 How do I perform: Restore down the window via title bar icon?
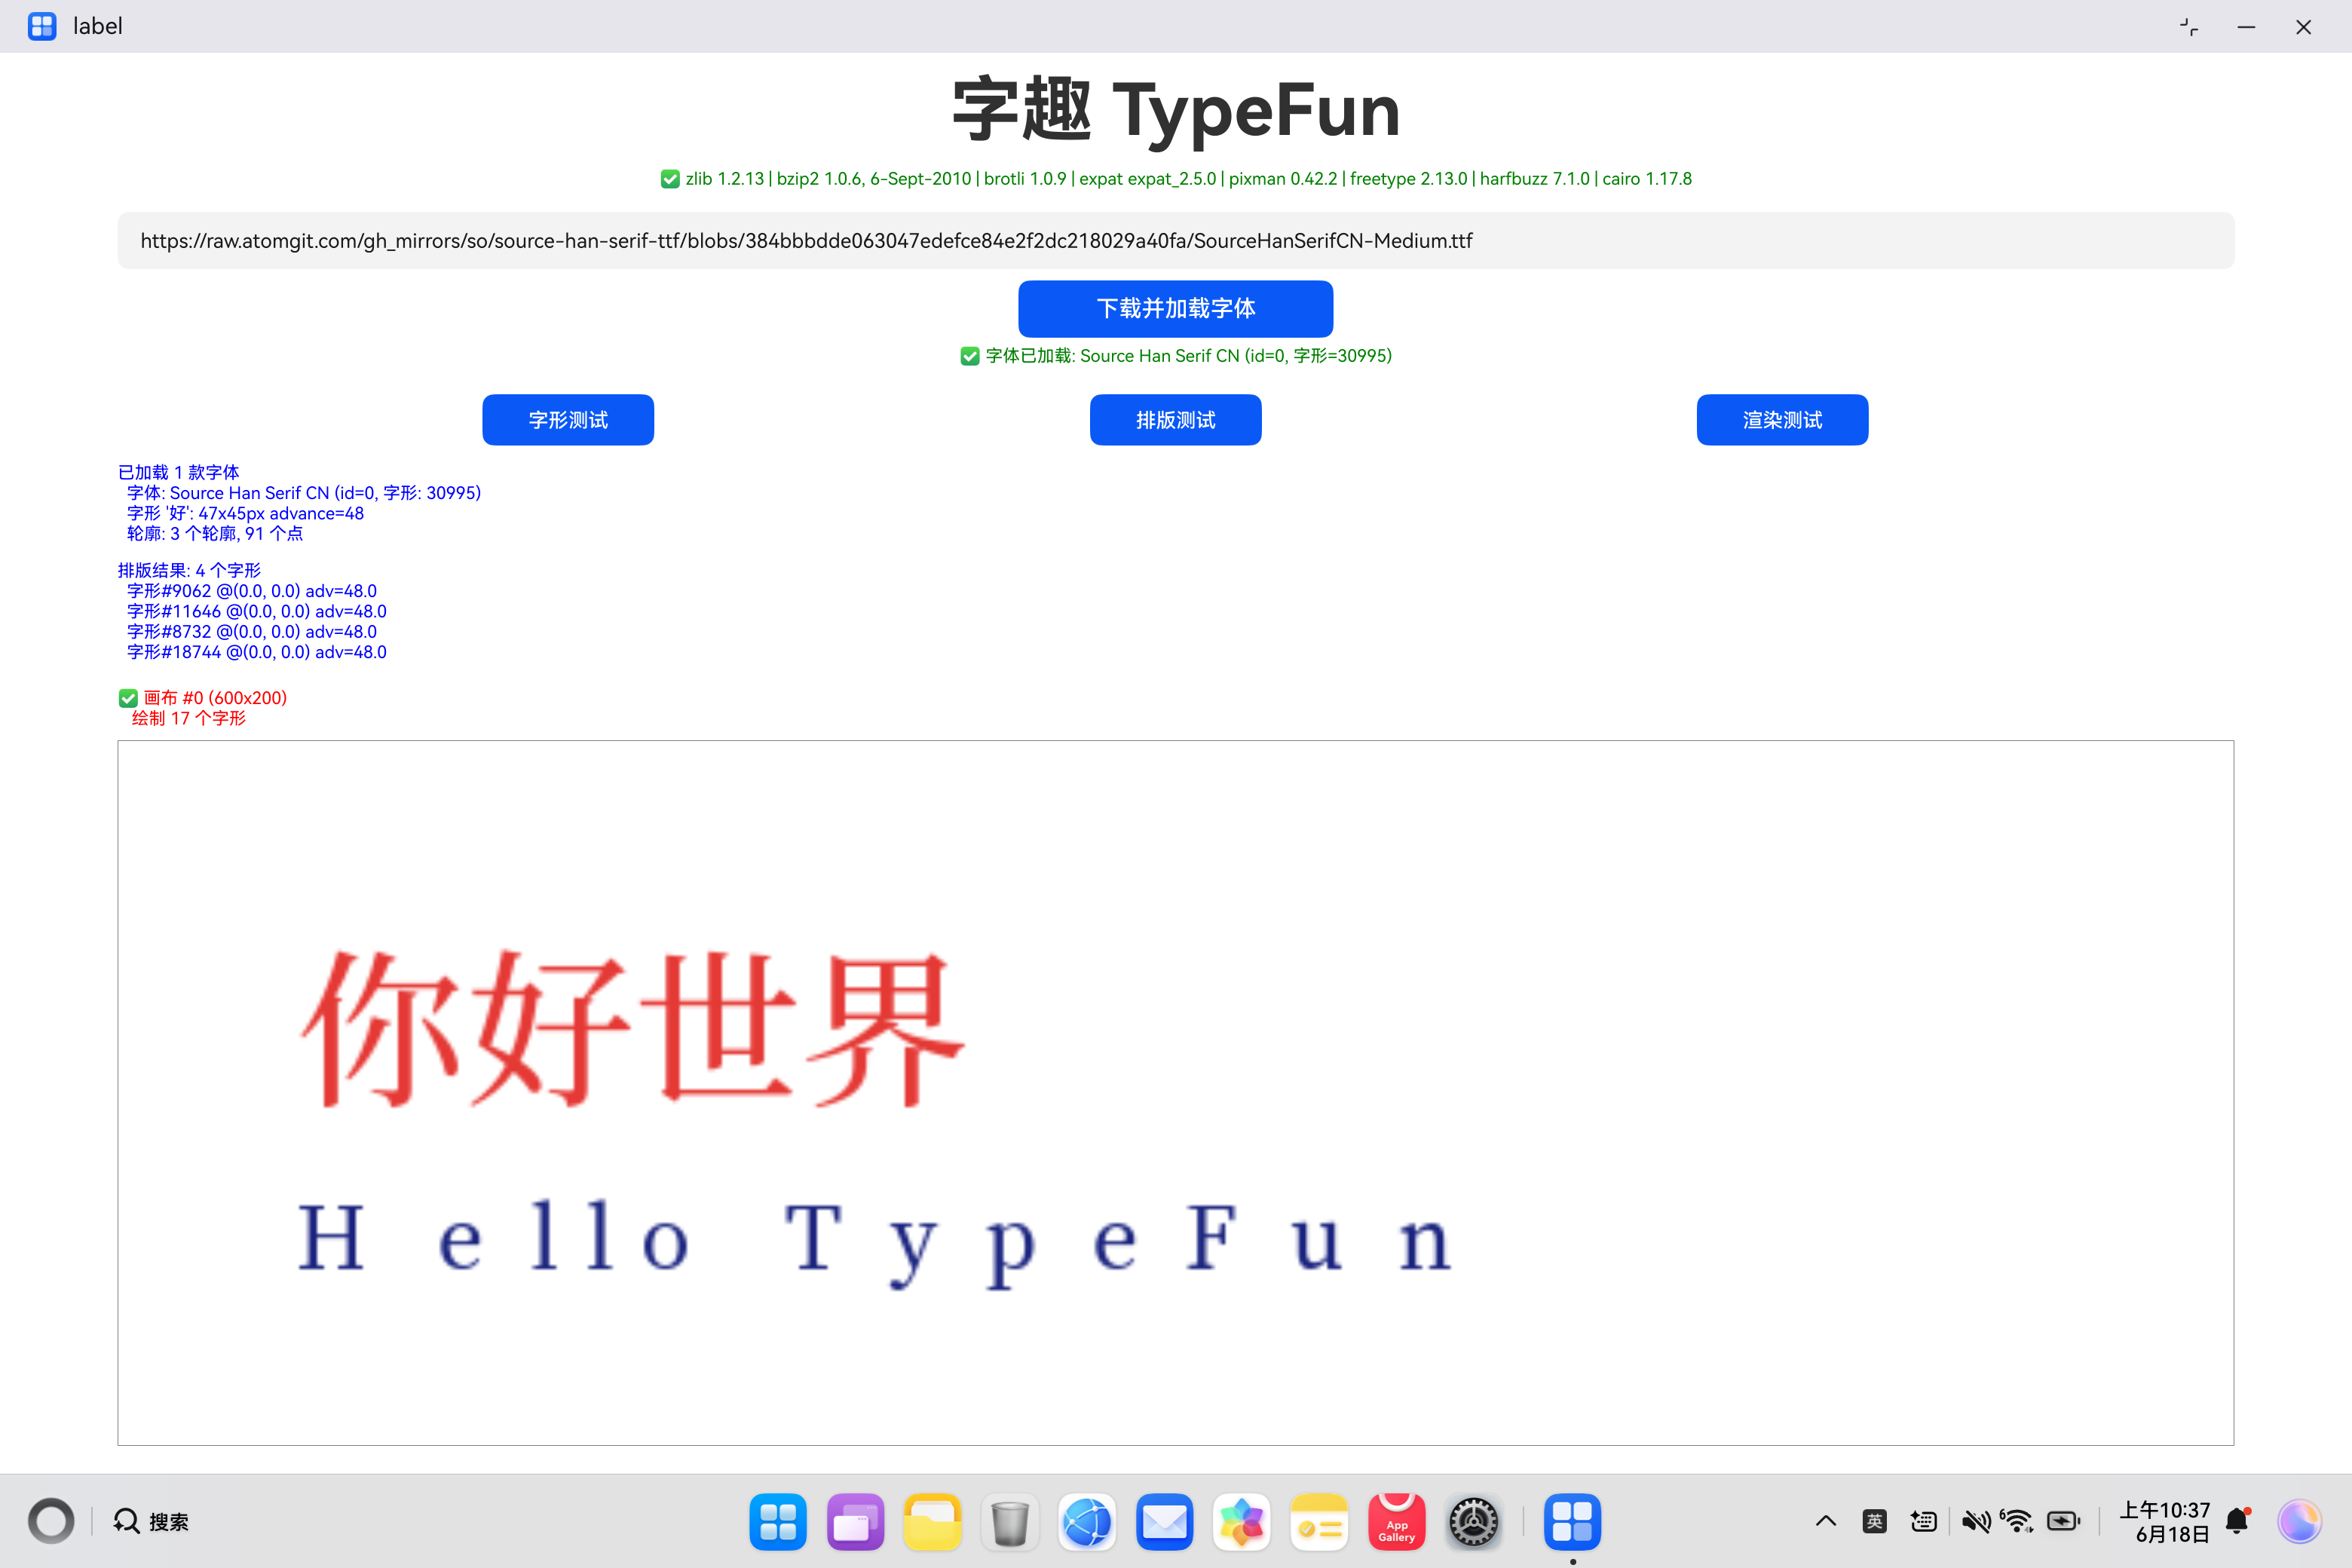point(2189,27)
